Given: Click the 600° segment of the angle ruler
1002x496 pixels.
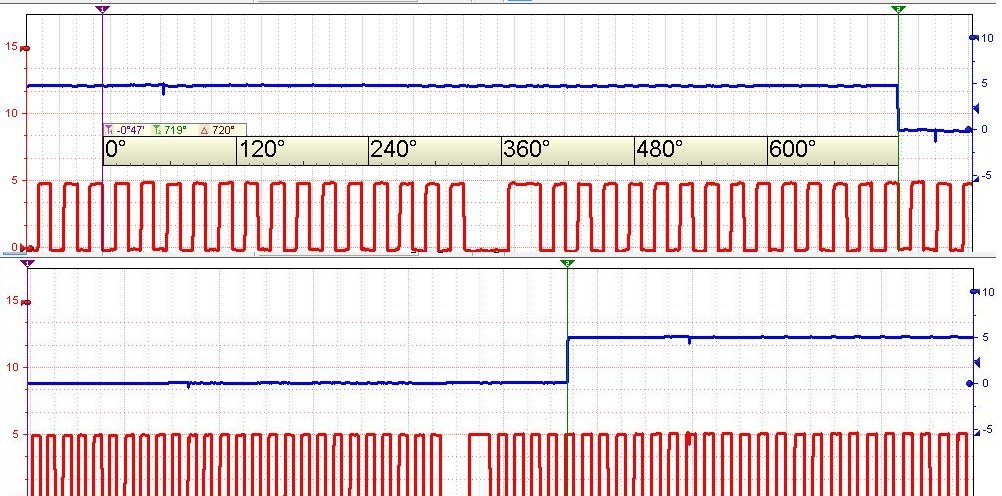Looking at the screenshot, I should coord(832,150).
